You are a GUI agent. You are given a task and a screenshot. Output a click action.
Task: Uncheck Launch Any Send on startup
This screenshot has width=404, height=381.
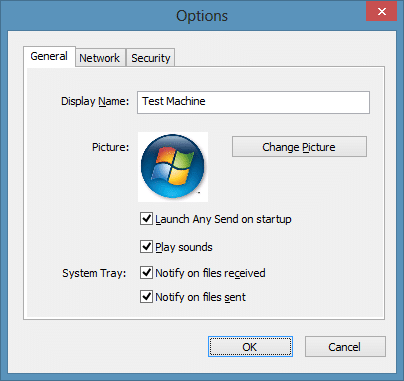(x=146, y=219)
